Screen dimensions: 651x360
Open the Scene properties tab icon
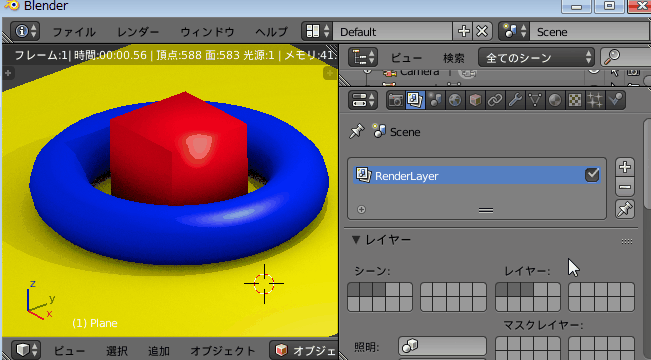click(435, 100)
